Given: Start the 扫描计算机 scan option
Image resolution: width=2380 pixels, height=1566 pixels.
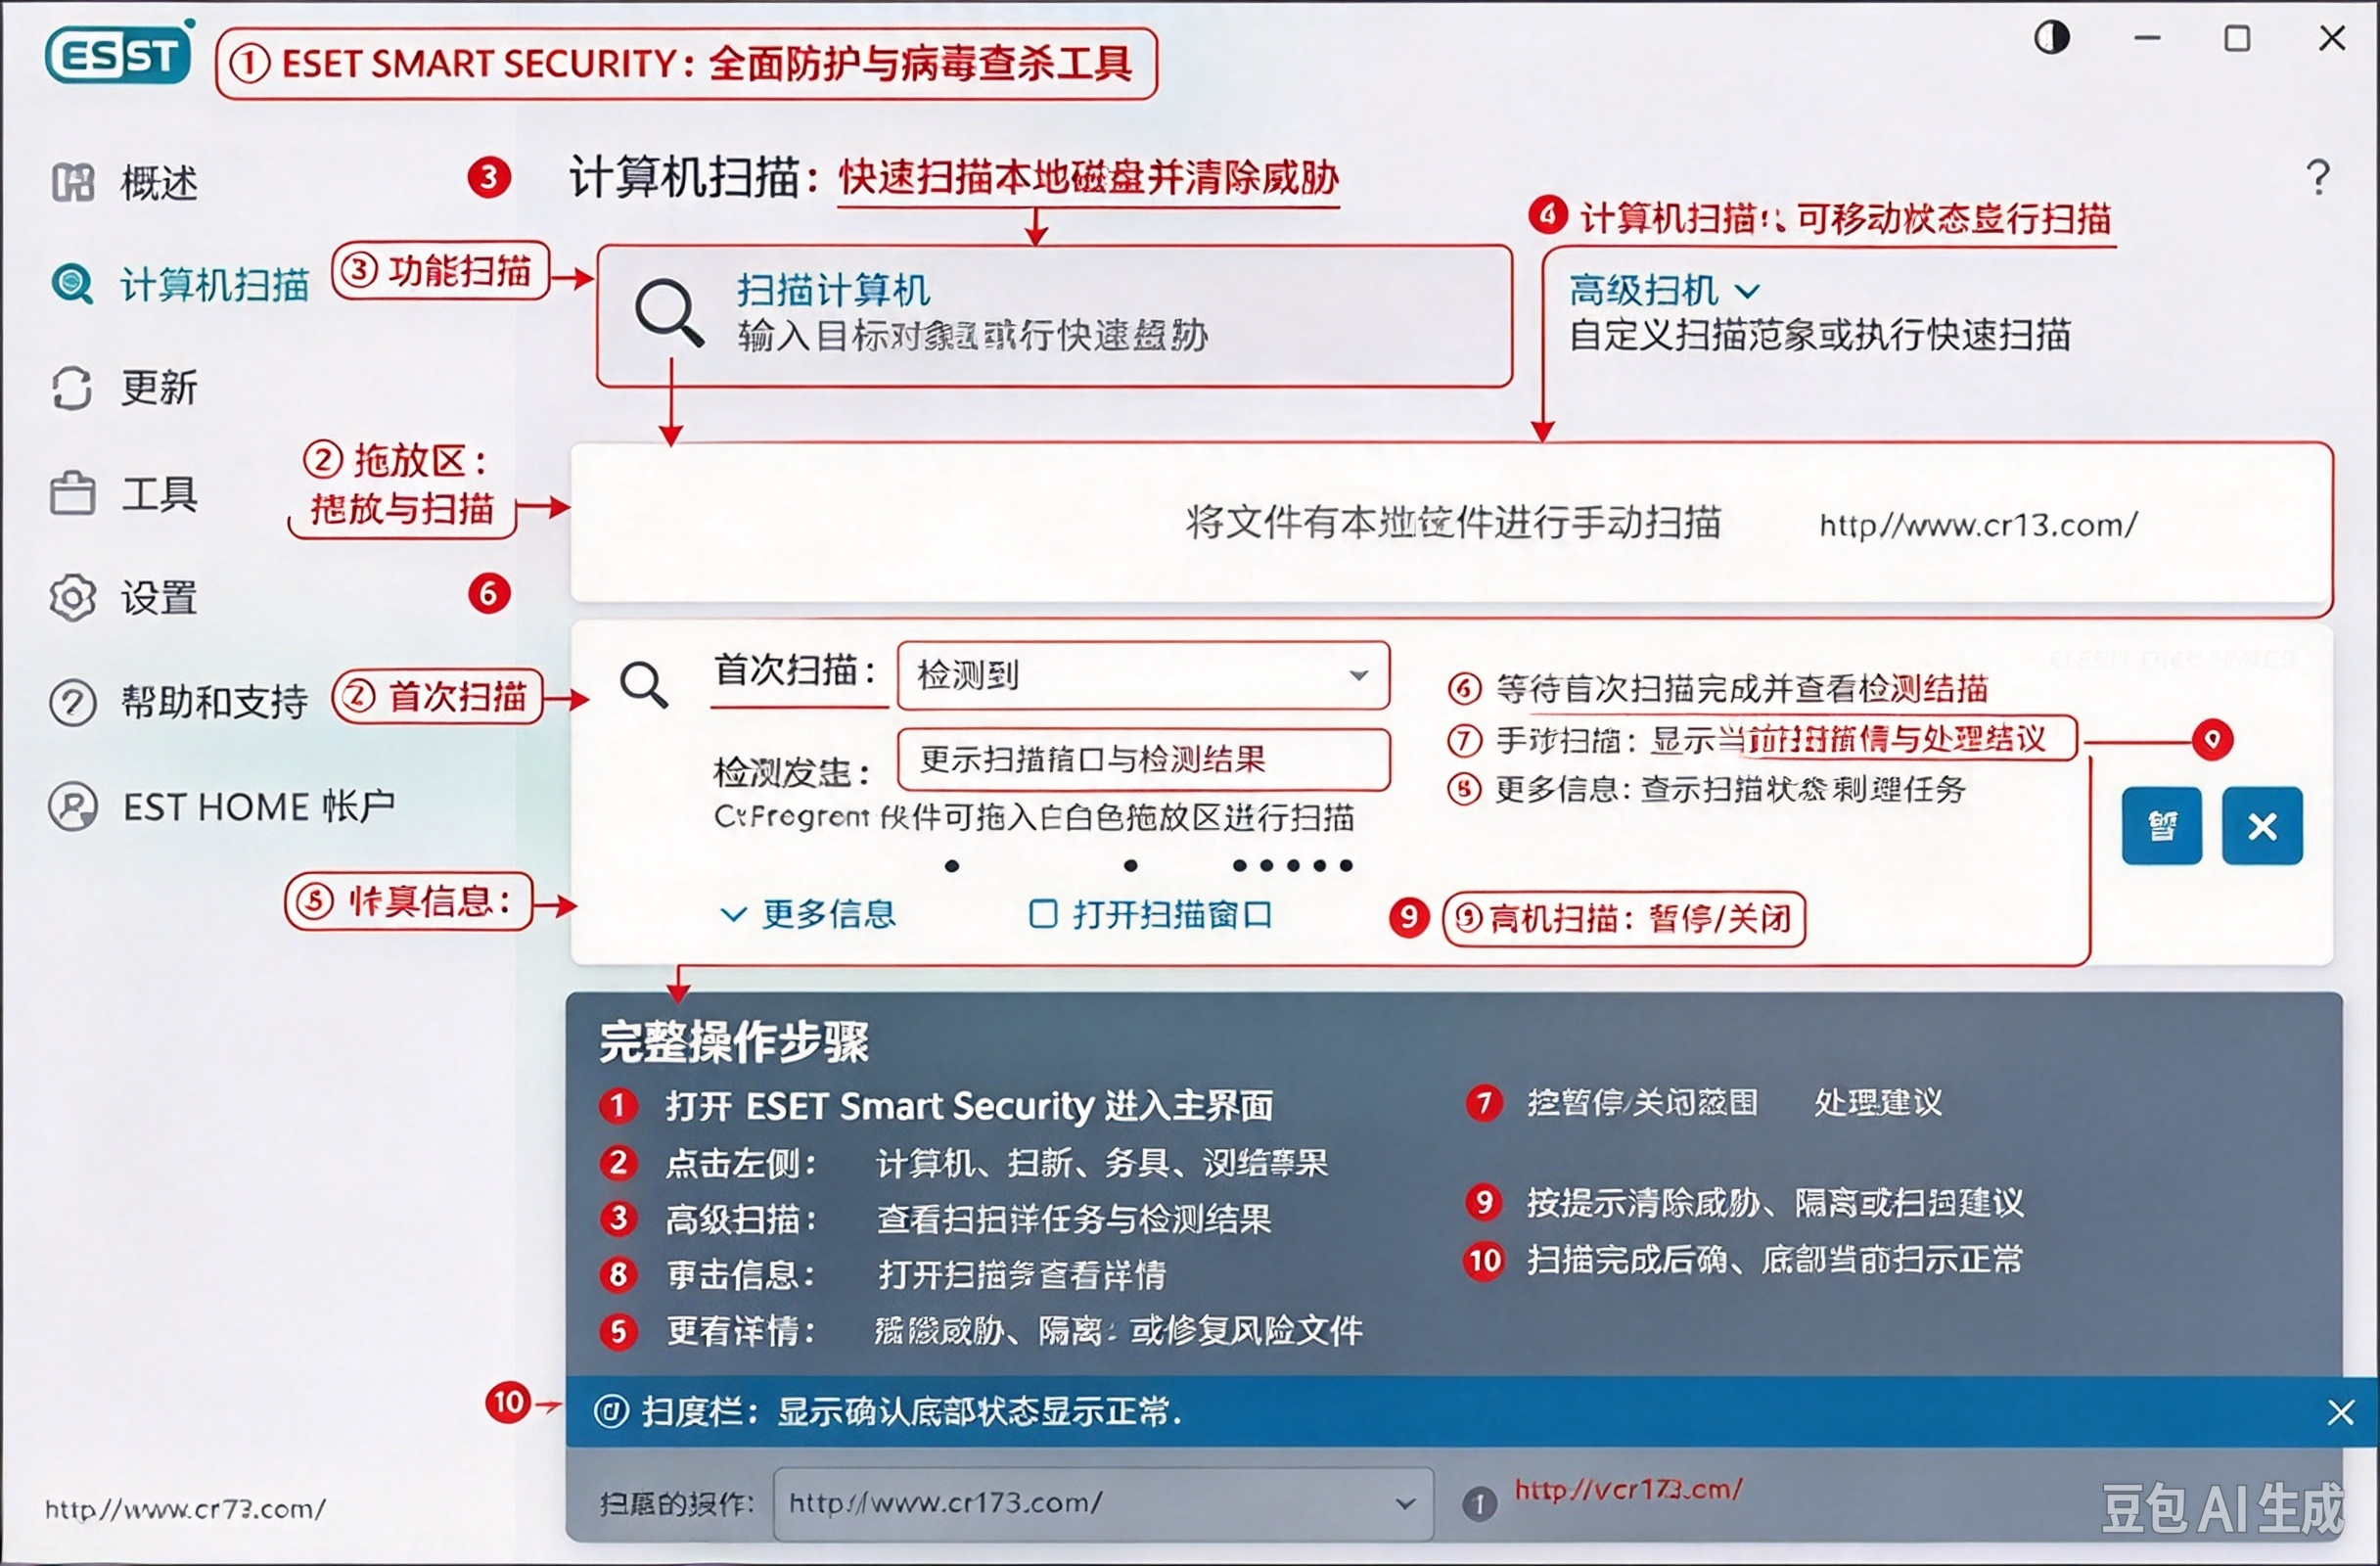Looking at the screenshot, I should pyautogui.click(x=1054, y=316).
